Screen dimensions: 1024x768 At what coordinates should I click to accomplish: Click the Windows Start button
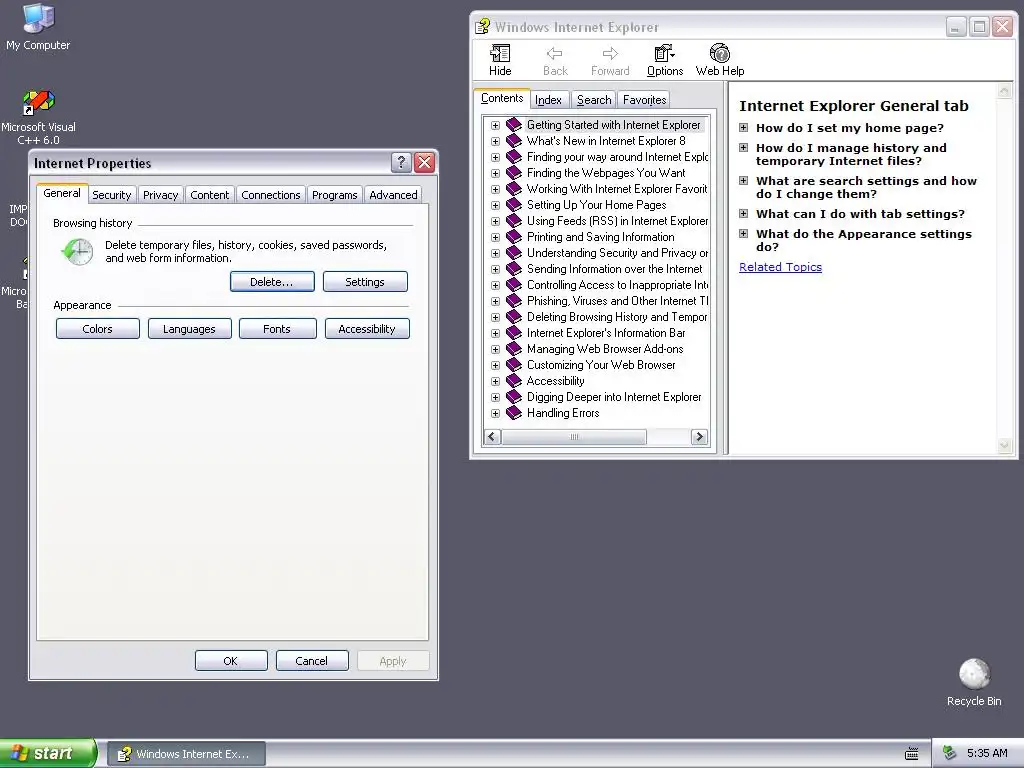coord(48,753)
